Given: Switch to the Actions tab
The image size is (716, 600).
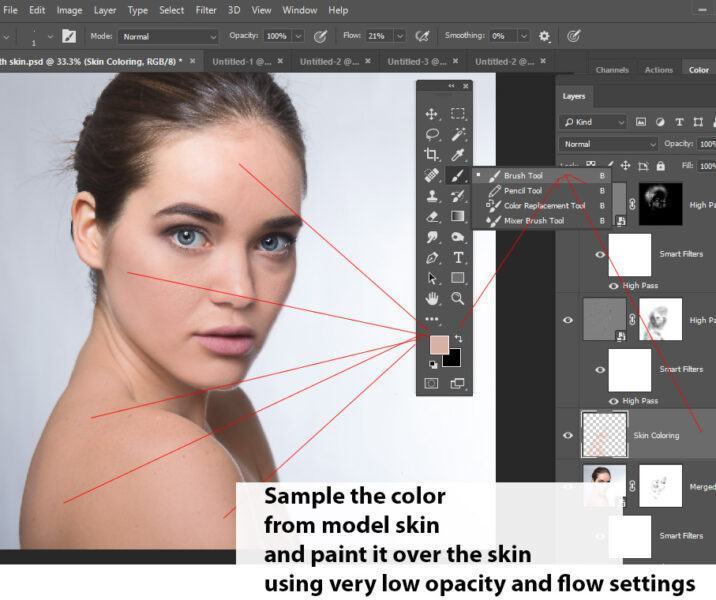Looking at the screenshot, I should tap(658, 70).
